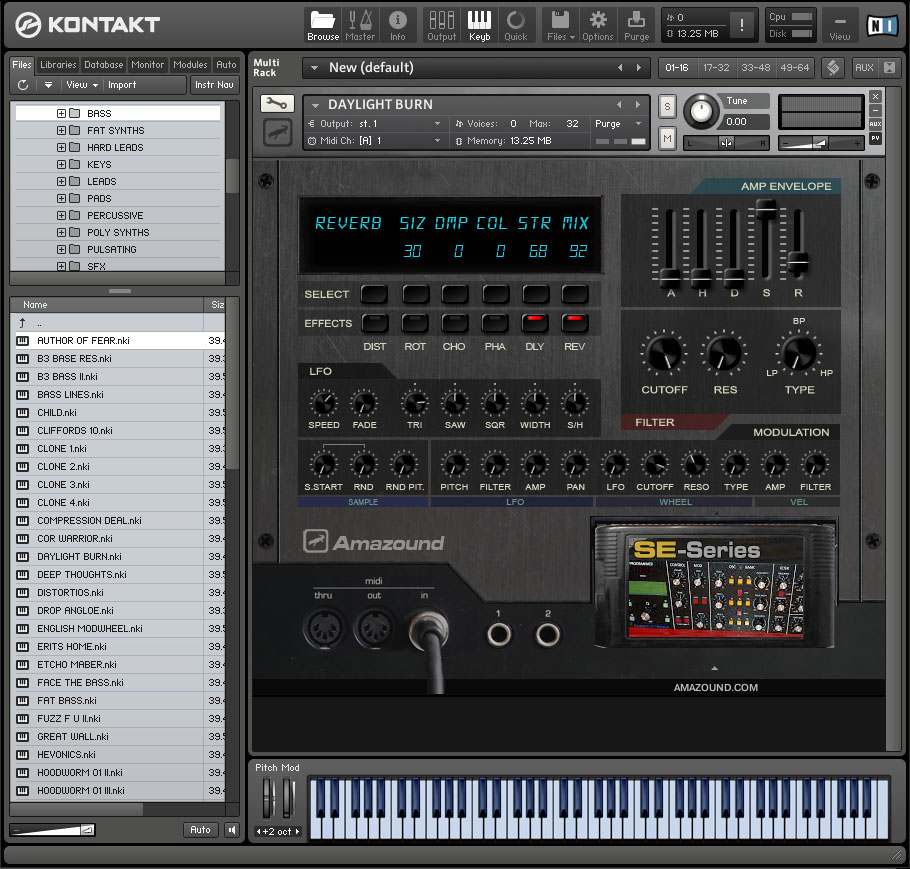Solo the DAYLIGHT BURN instrument
Viewport: 910px width, 869px height.
(667, 106)
